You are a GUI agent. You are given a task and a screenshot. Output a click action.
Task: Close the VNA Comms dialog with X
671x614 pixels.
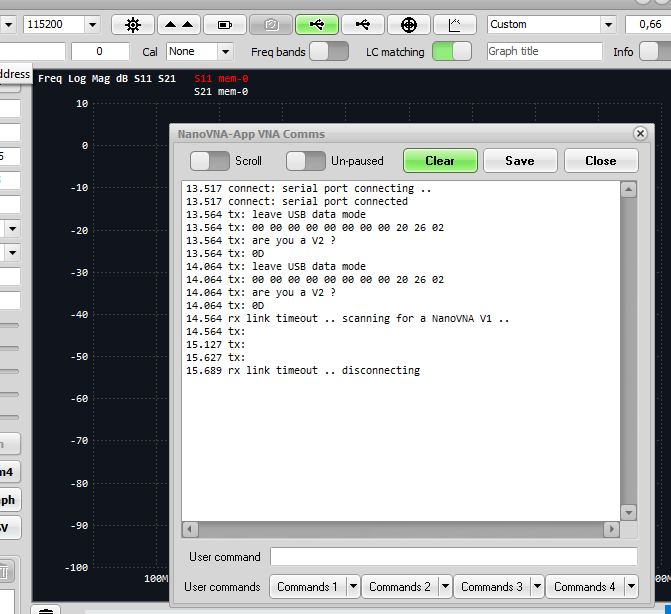point(640,133)
